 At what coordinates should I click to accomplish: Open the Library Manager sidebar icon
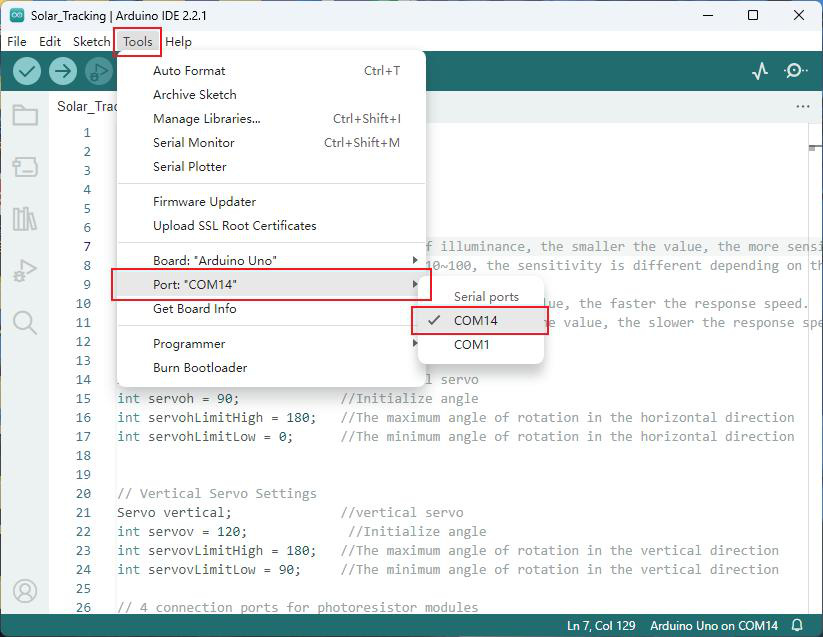pyautogui.click(x=25, y=218)
